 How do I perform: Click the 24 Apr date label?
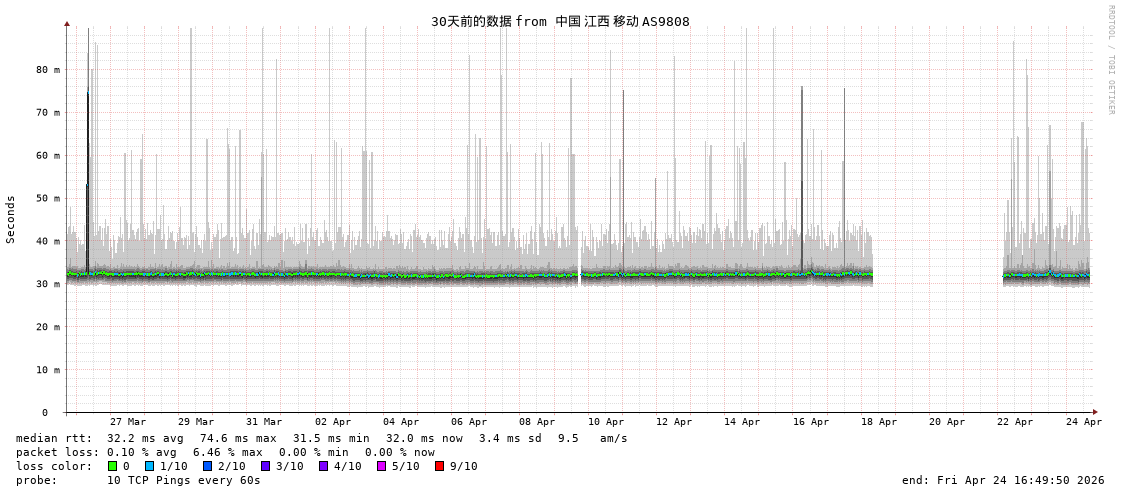1084,422
